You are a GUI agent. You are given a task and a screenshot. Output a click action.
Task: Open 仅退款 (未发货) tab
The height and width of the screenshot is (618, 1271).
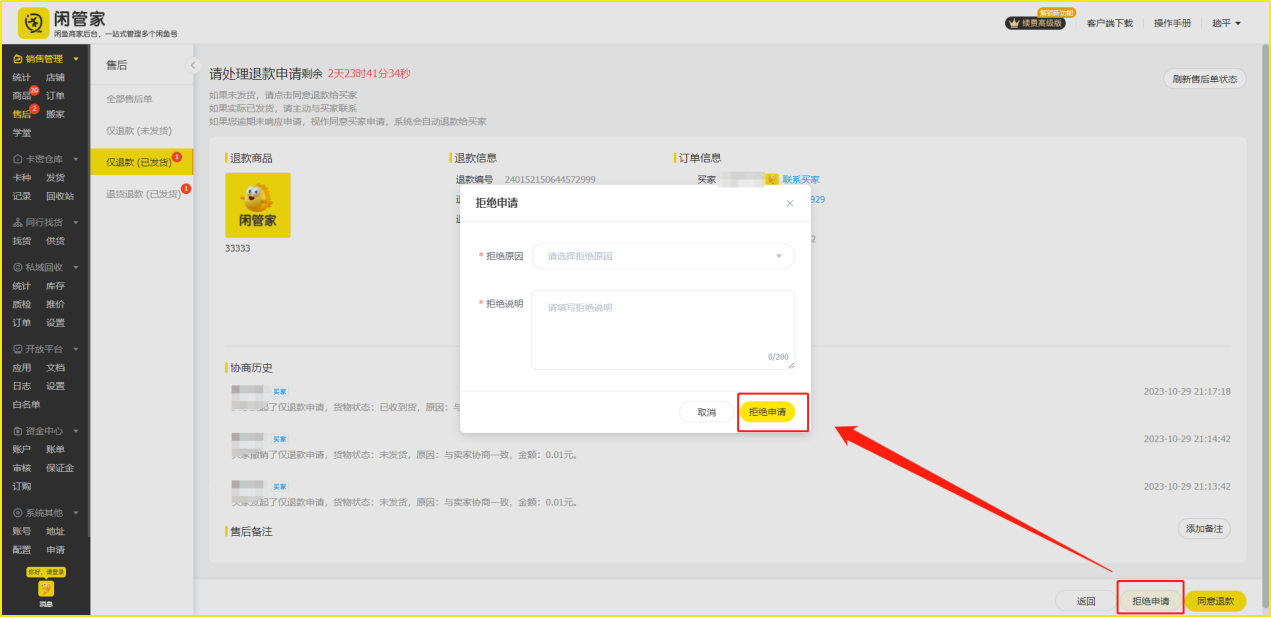(138, 130)
